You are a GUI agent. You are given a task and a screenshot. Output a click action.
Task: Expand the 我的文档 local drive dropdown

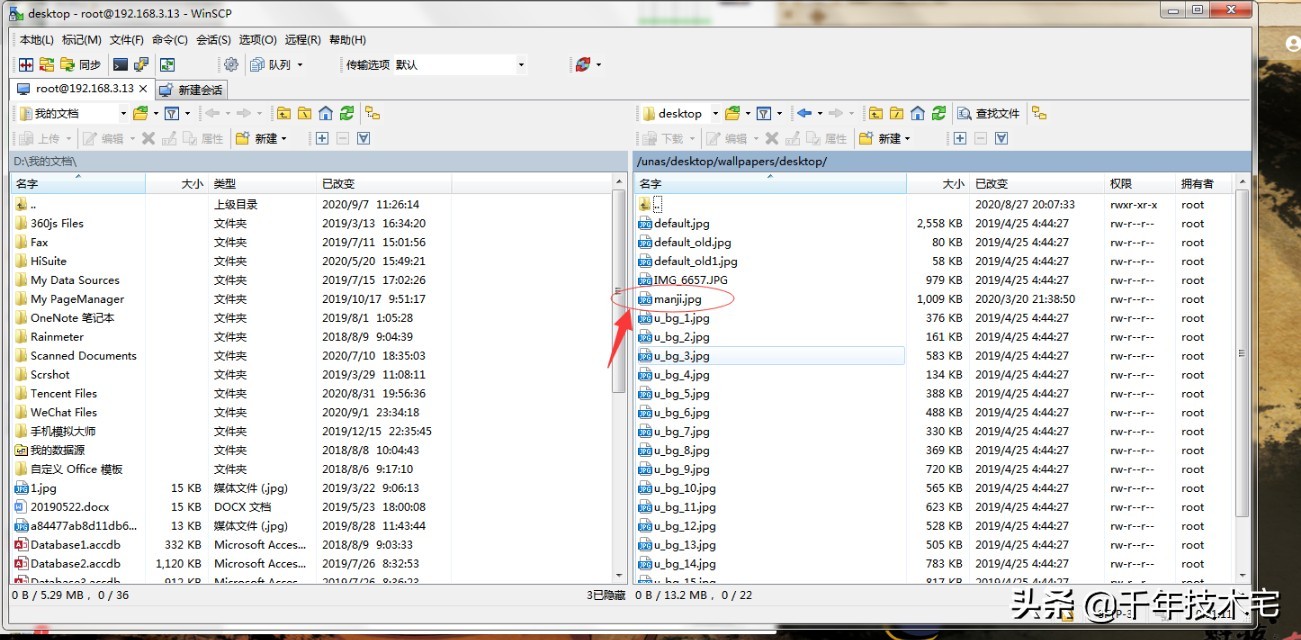click(123, 114)
